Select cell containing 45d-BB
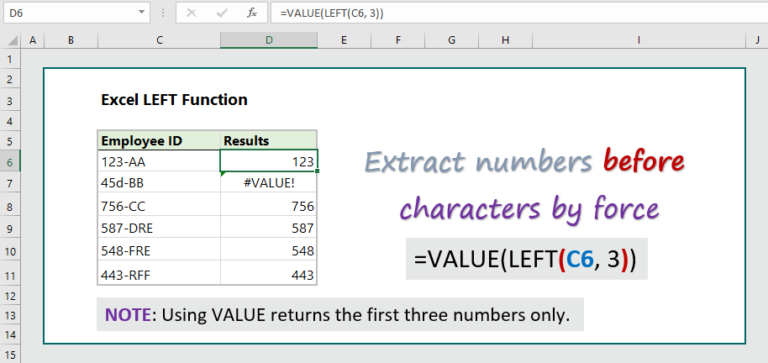The width and height of the screenshot is (768, 363). click(159, 183)
